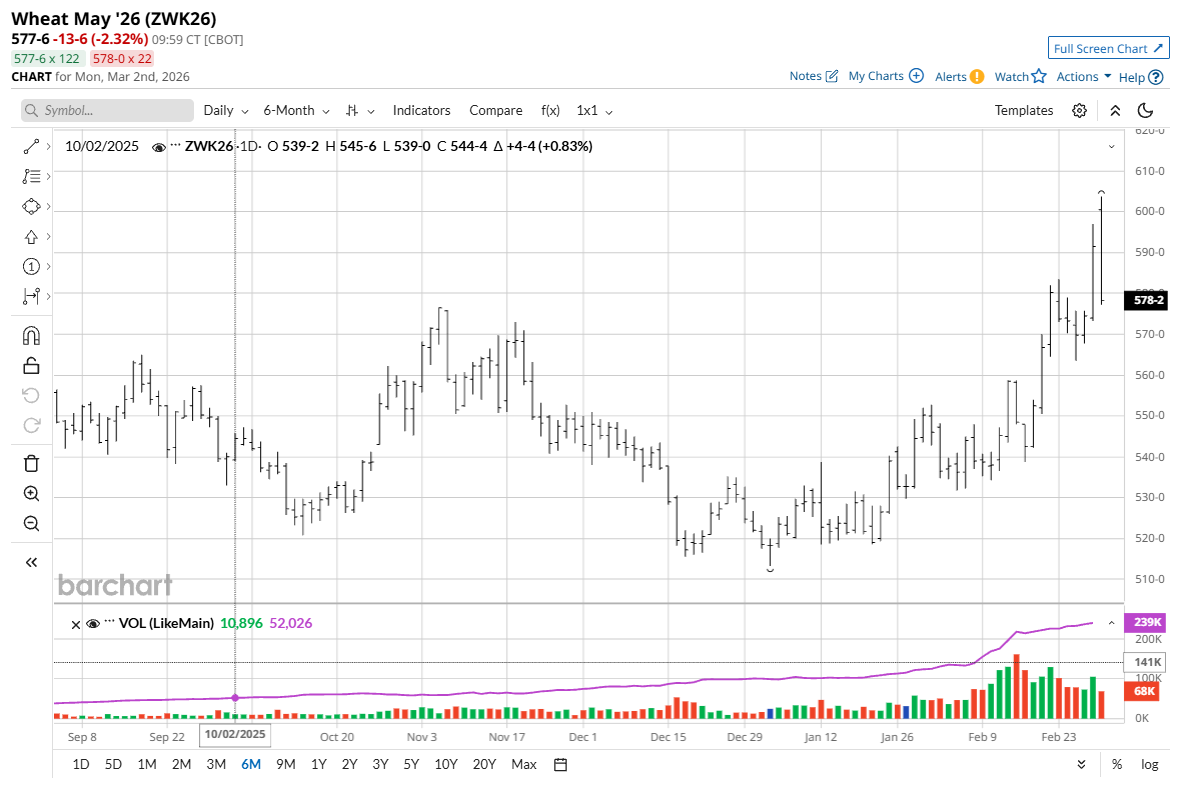The image size is (1183, 792).
Task: Open the bar type dropdown
Action: [x=360, y=110]
